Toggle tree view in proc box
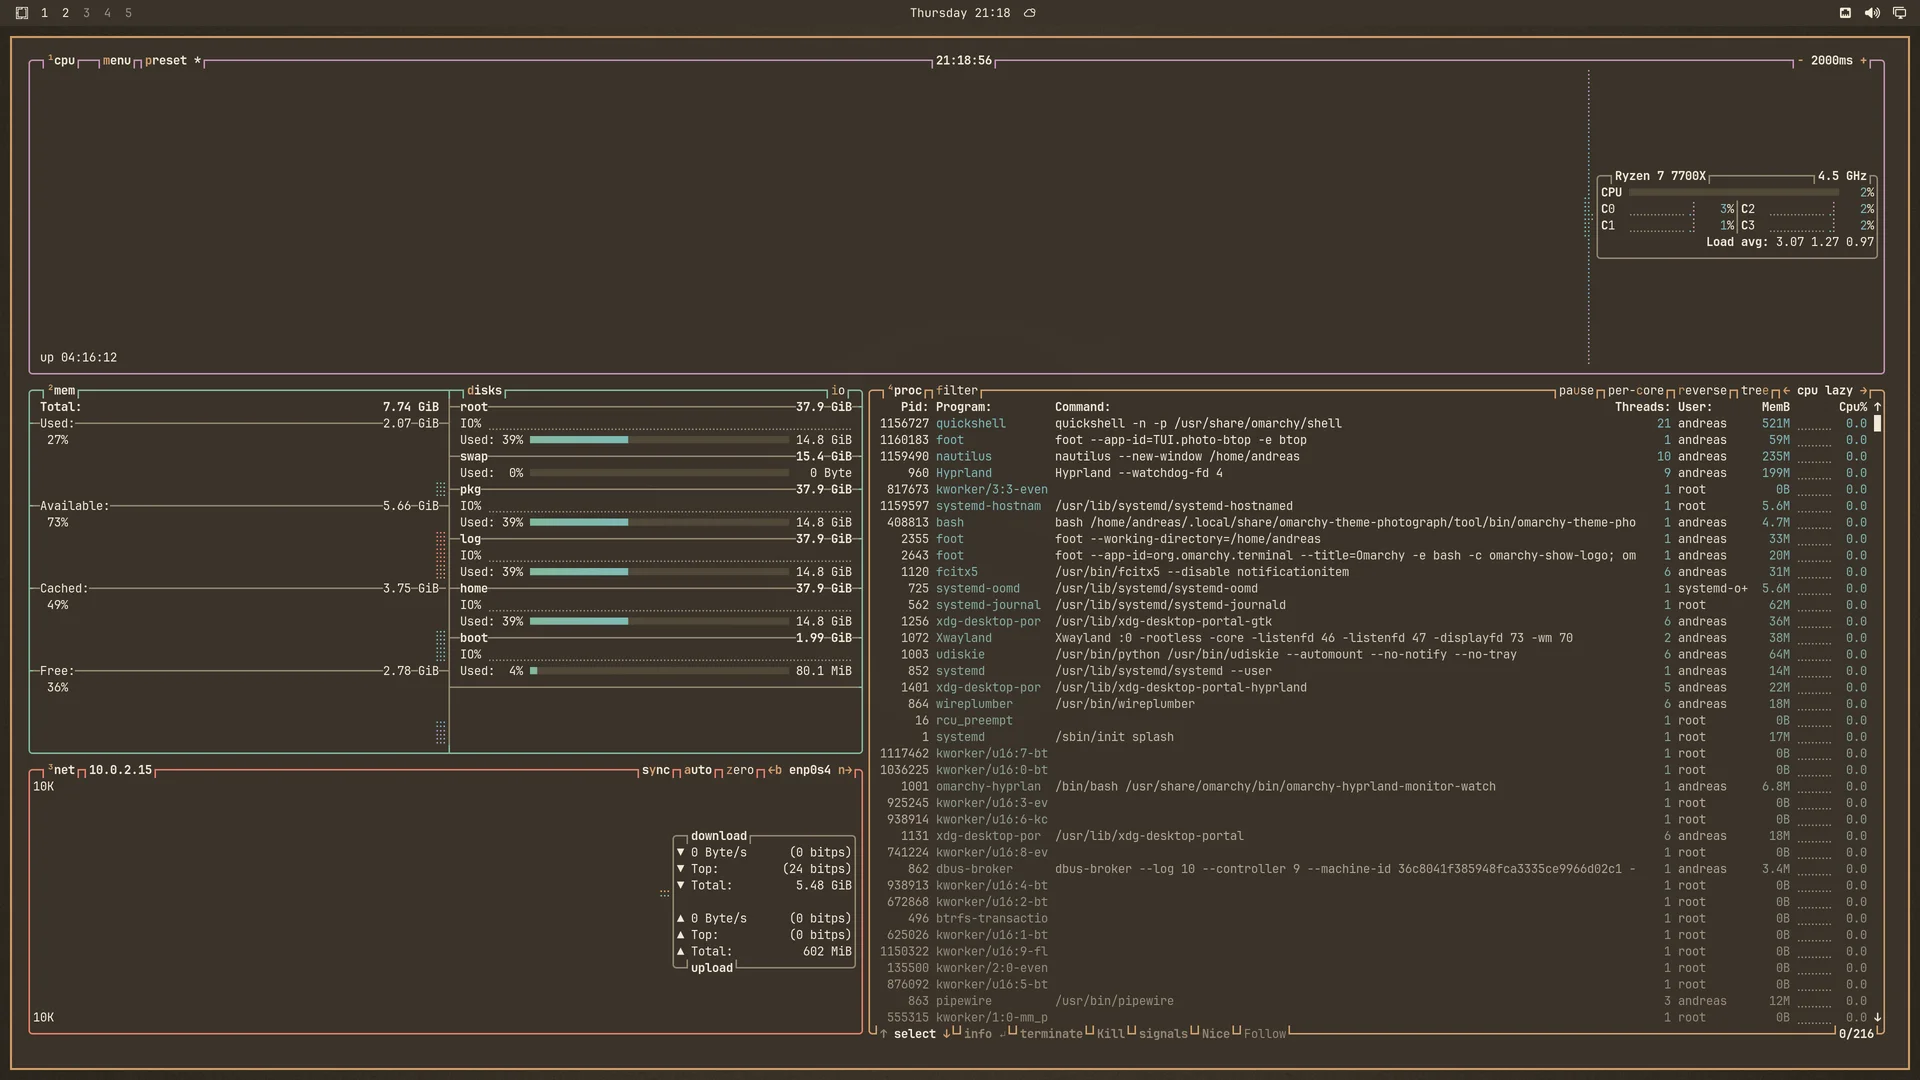The image size is (1920, 1080). [x=1755, y=391]
